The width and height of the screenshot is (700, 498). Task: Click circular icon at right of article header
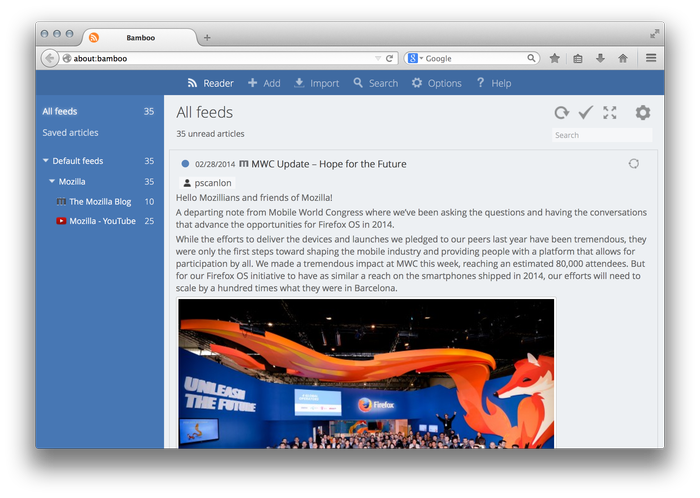(633, 164)
